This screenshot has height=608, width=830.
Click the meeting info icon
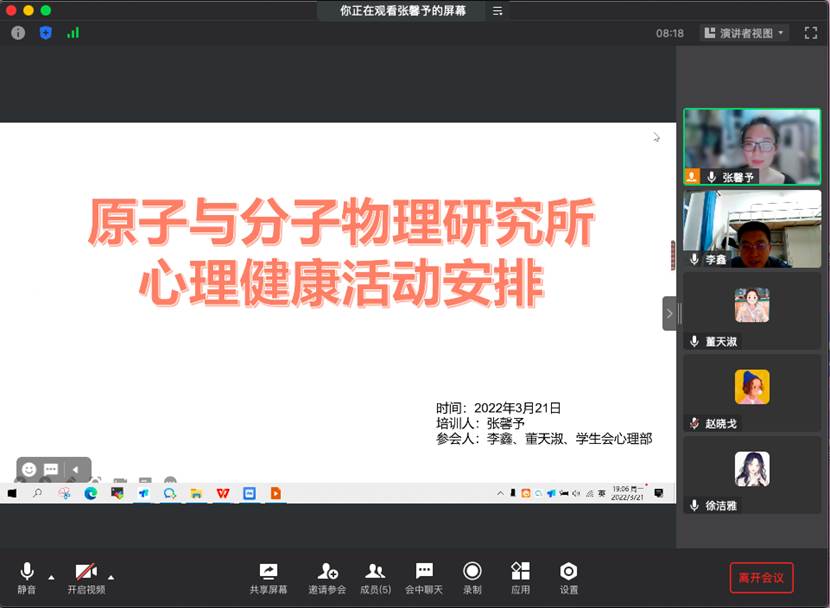18,33
